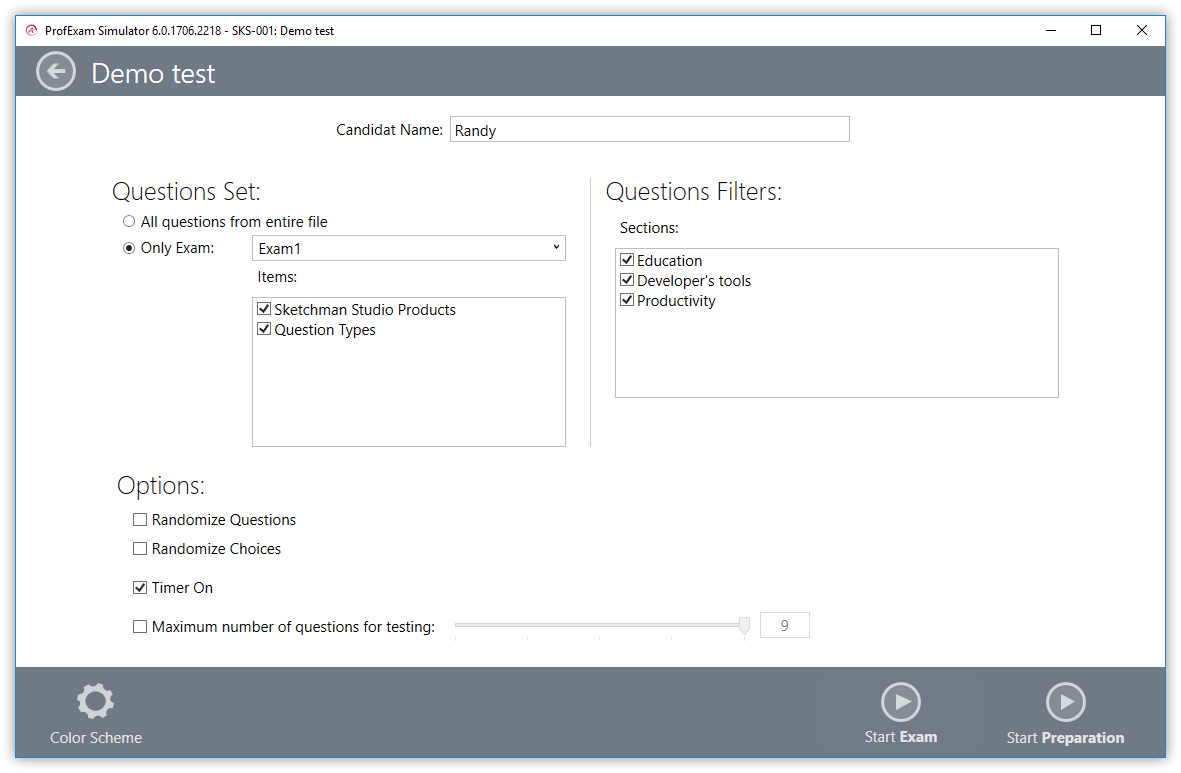Image resolution: width=1181 pixels, height=773 pixels.
Task: Uncheck Sketchman Studio Products item
Action: 265,310
